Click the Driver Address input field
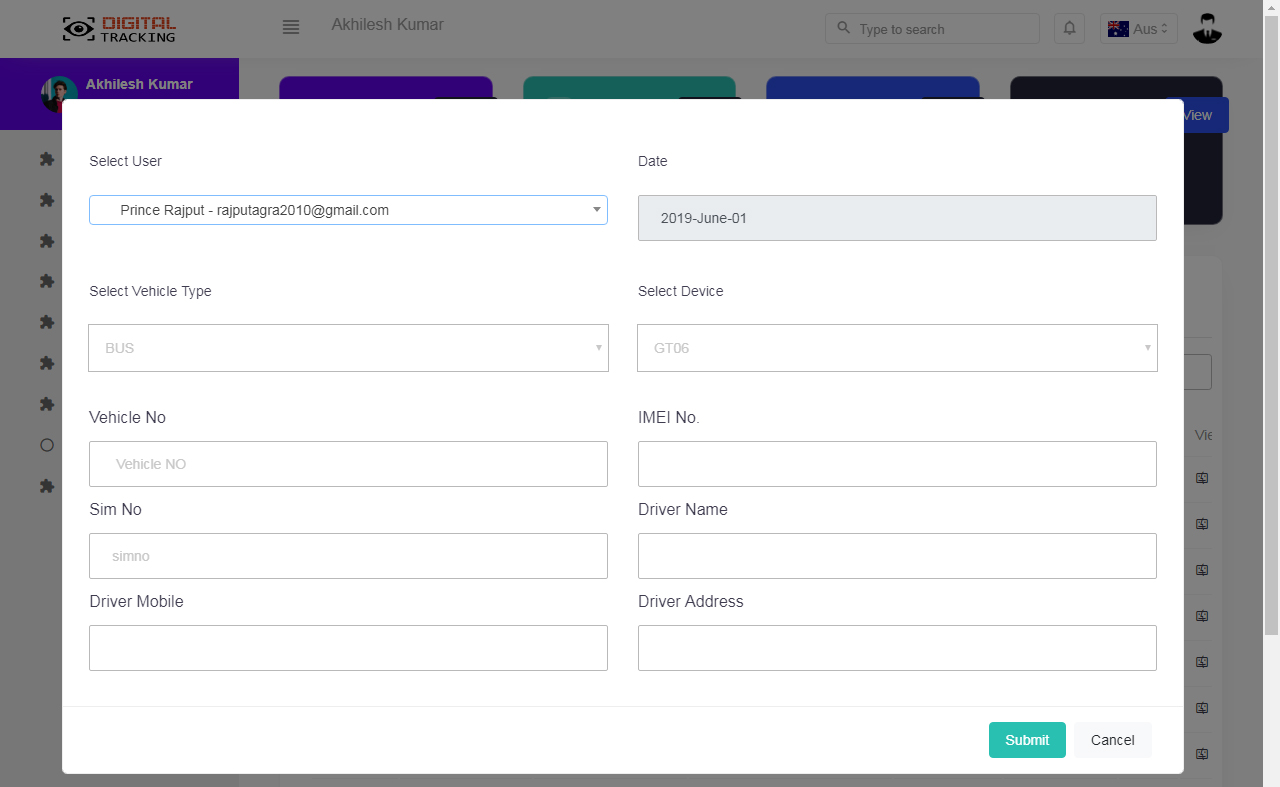This screenshot has height=787, width=1280. [x=897, y=648]
